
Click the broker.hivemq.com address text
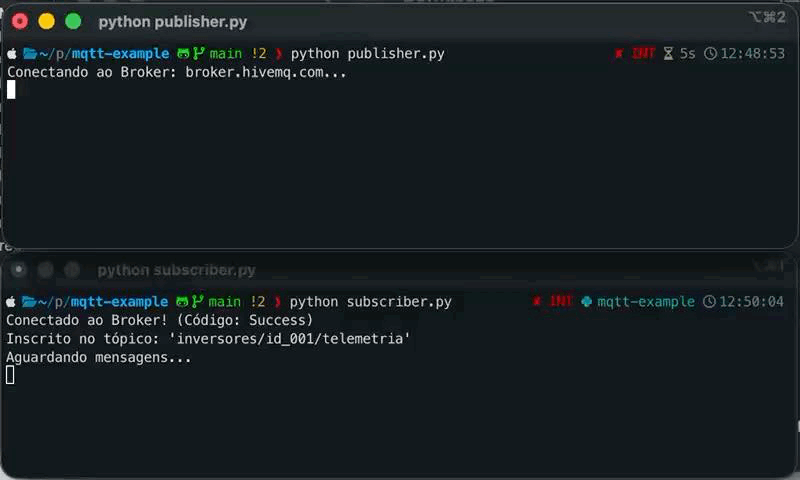(265, 72)
